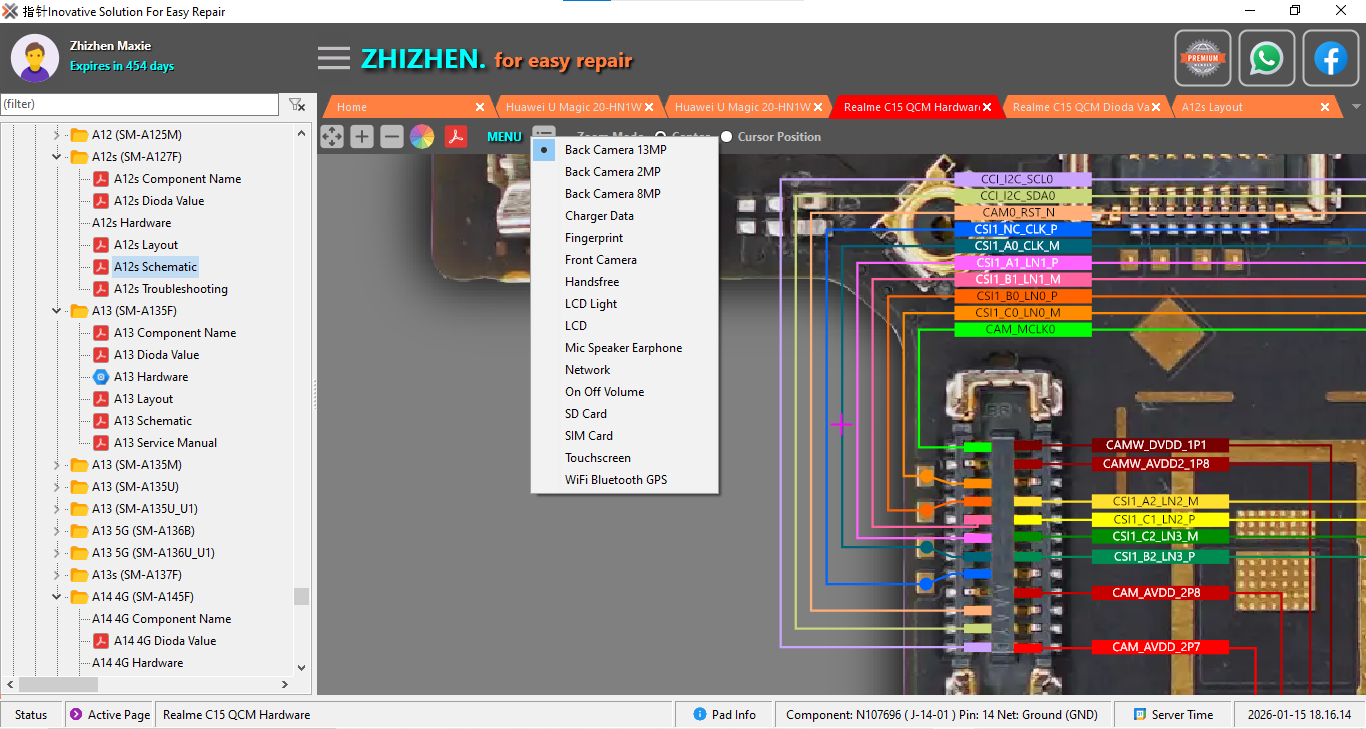Open the color wheel picker
This screenshot has width=1366, height=729.
(422, 137)
